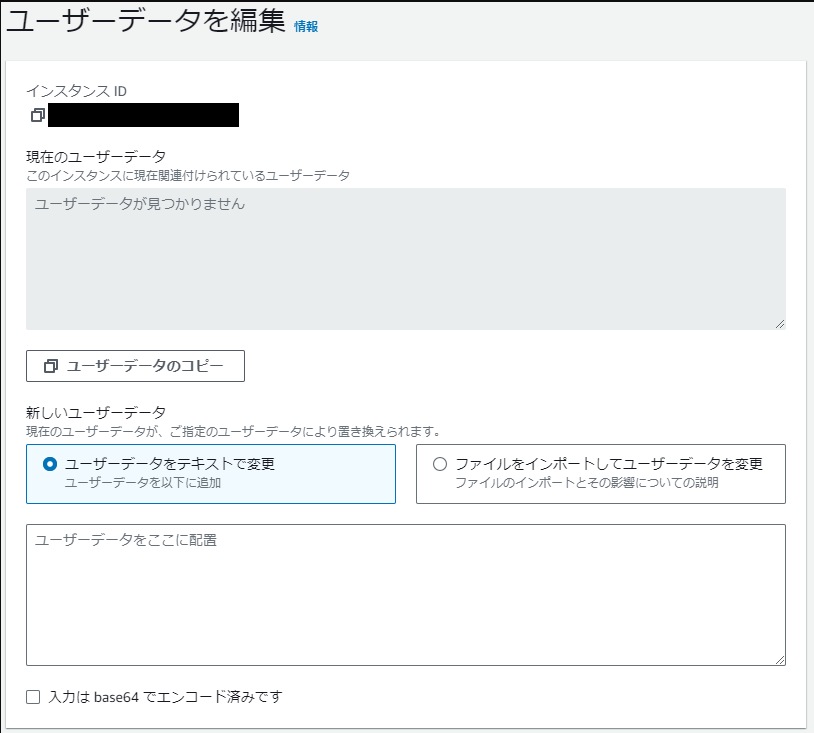Click the インスタンス ID label

point(76,91)
